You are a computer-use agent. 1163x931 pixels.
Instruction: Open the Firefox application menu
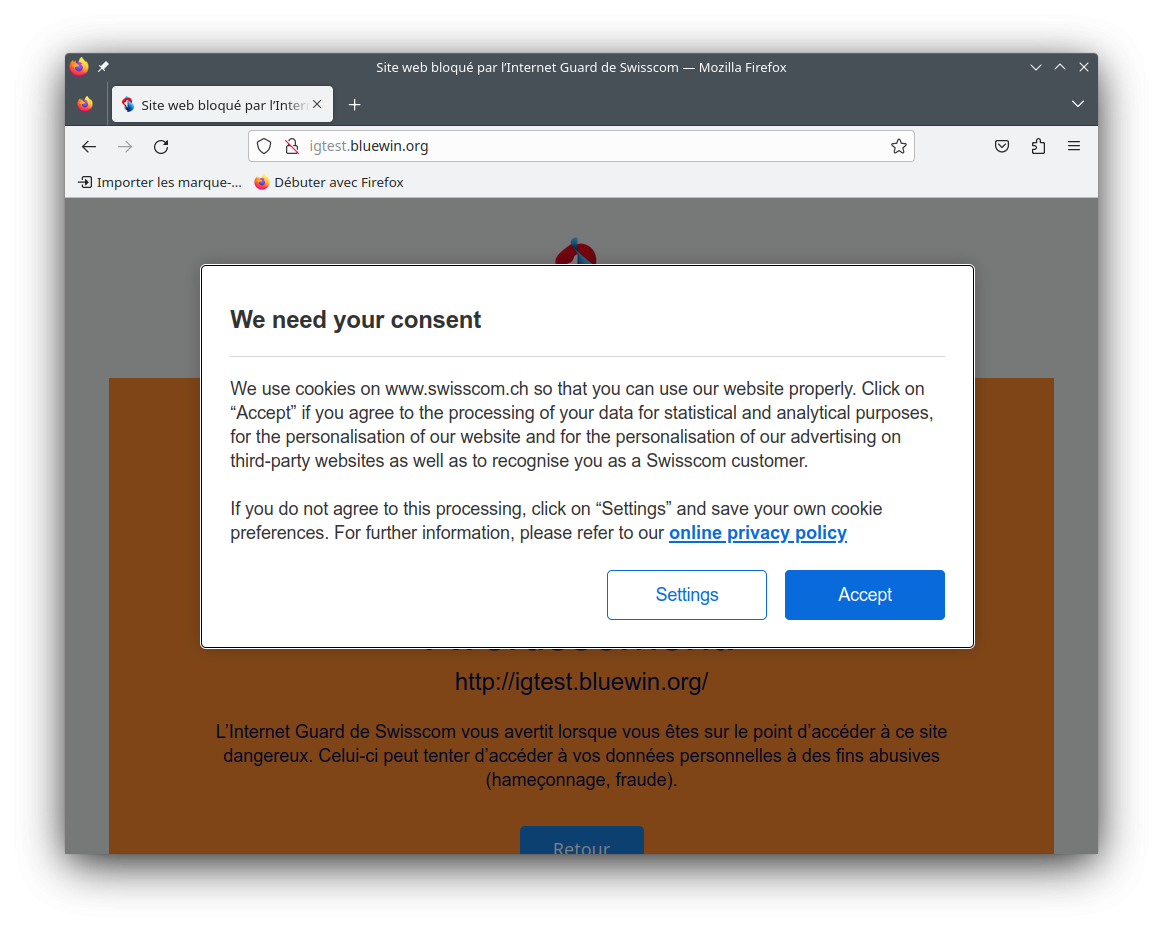coord(1074,146)
